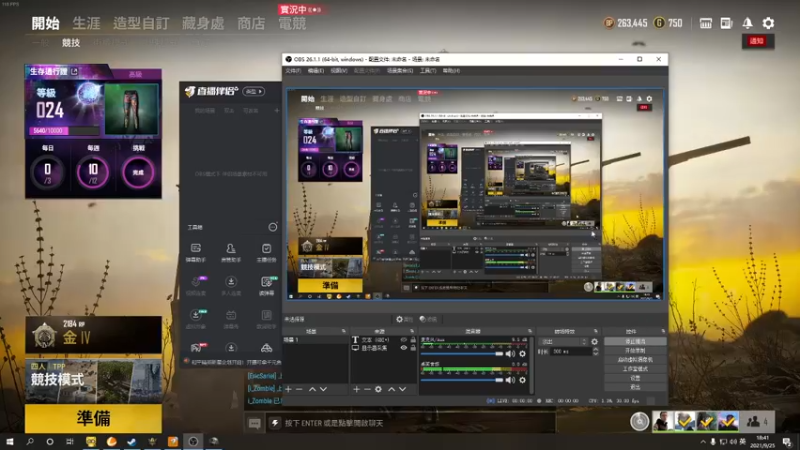Move selected scene down in OBS
This screenshot has width=800, height=450.
tap(323, 389)
